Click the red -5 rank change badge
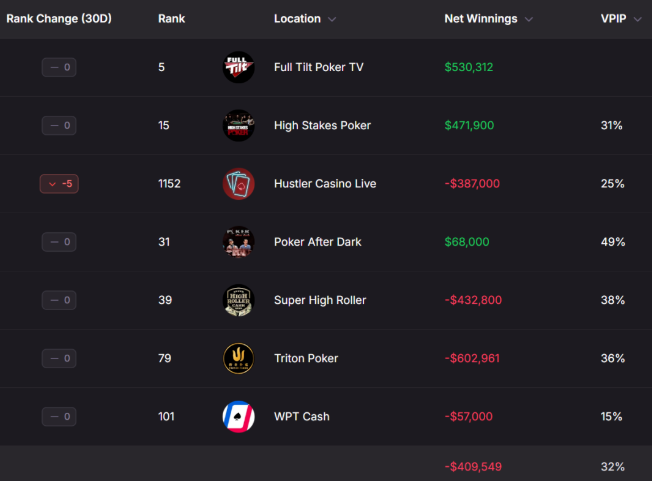The height and width of the screenshot is (481, 652). [x=59, y=184]
